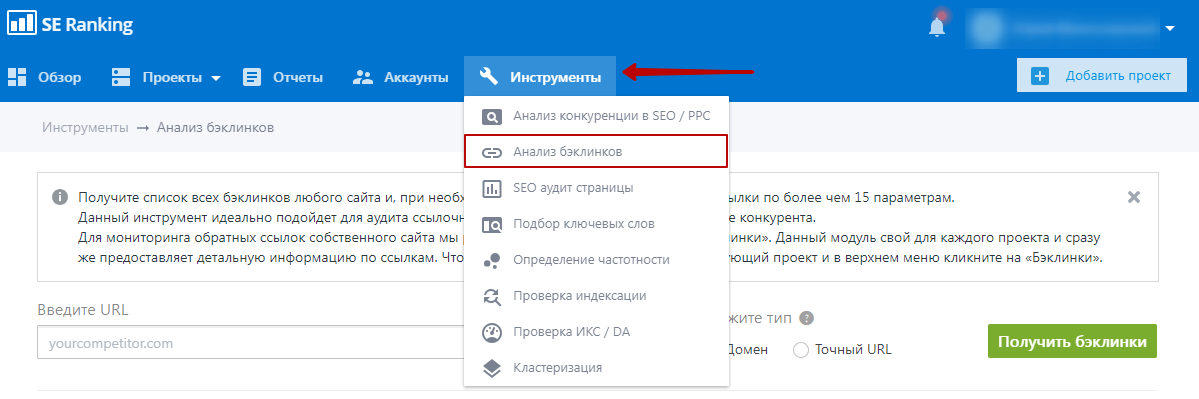
Task: Focus the yourcompetitor.com URL field
Action: click(x=251, y=343)
